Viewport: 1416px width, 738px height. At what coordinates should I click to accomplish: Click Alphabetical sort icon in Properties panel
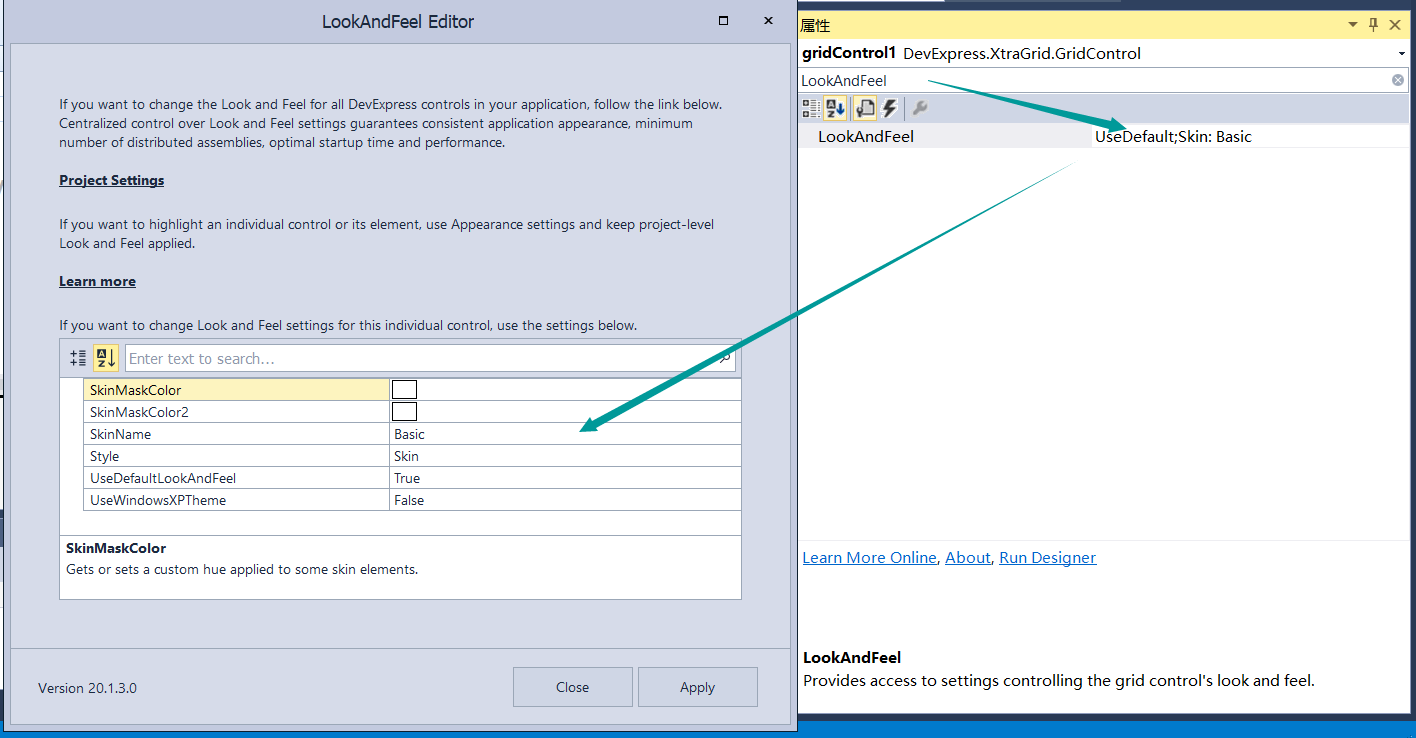(x=836, y=108)
